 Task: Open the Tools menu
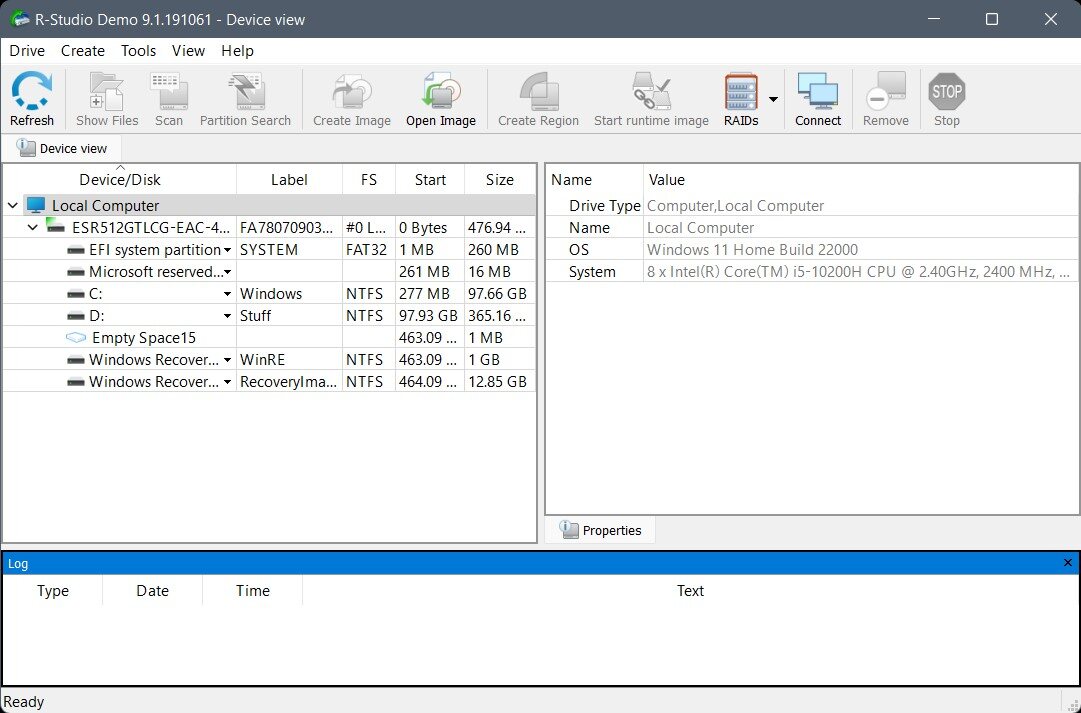click(x=139, y=50)
